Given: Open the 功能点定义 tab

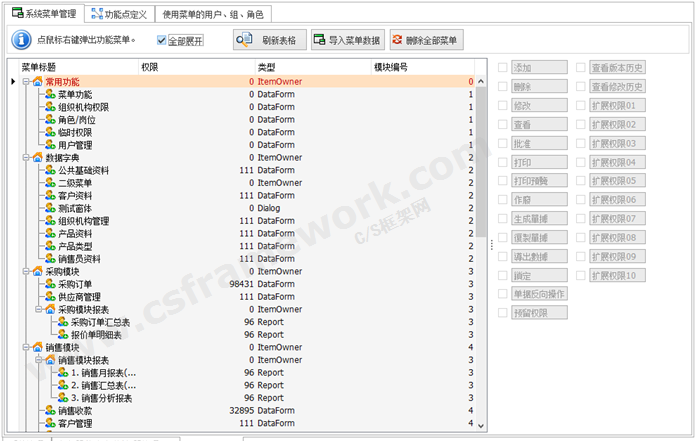Looking at the screenshot, I should point(119,15).
